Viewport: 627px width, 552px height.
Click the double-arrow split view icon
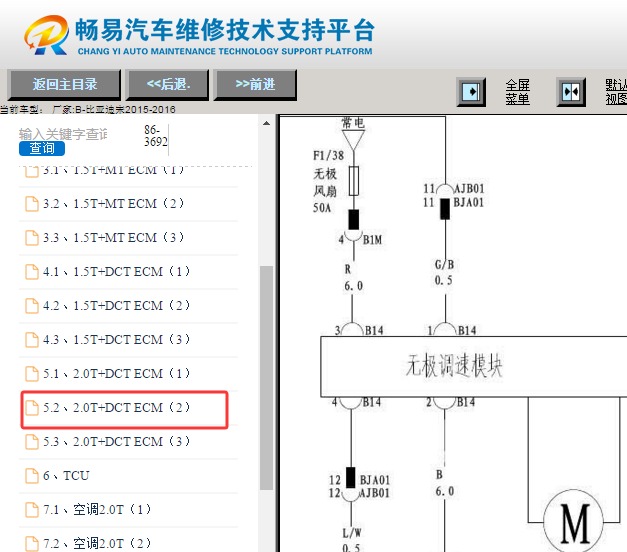pyautogui.click(x=571, y=92)
